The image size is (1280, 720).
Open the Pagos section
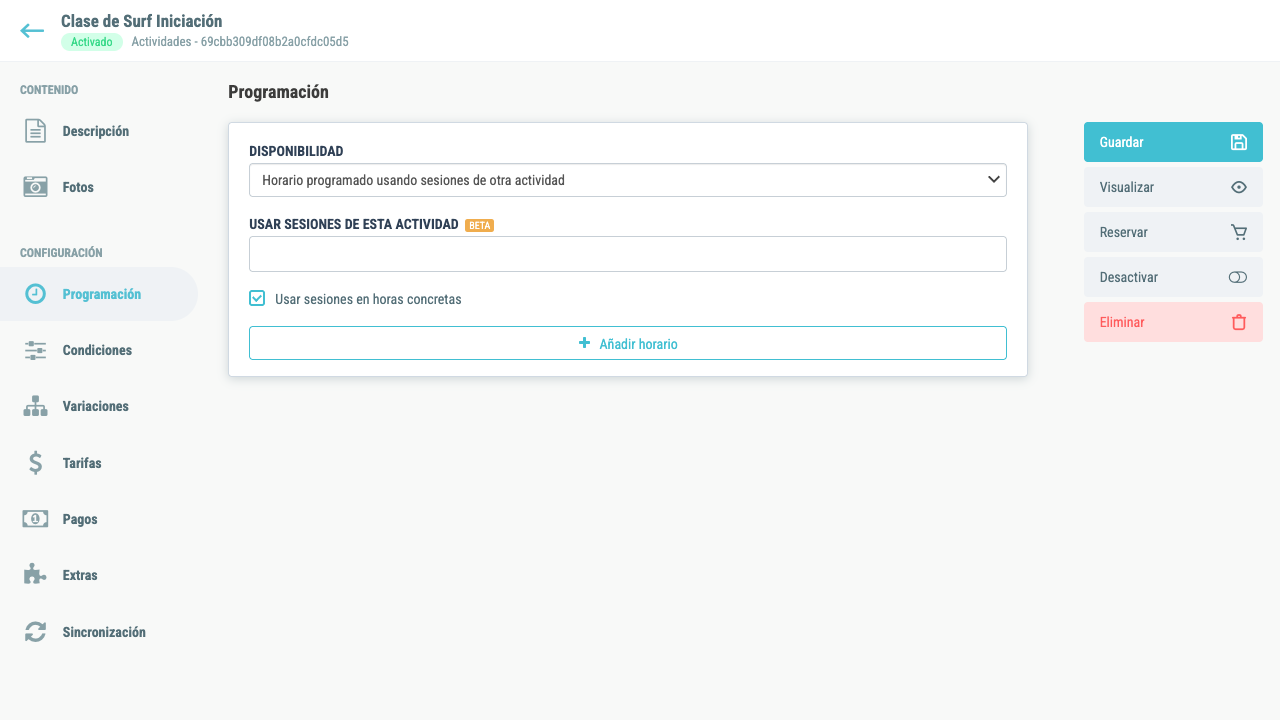tap(80, 519)
